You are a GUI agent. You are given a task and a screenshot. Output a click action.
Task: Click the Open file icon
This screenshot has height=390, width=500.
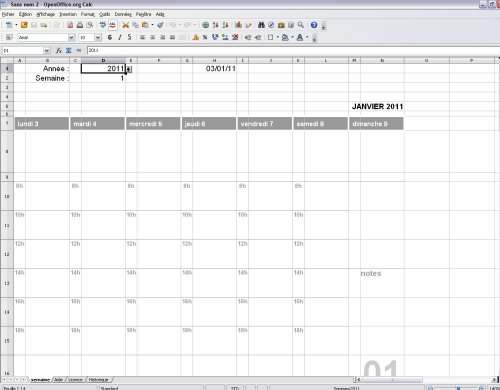click(x=24, y=25)
